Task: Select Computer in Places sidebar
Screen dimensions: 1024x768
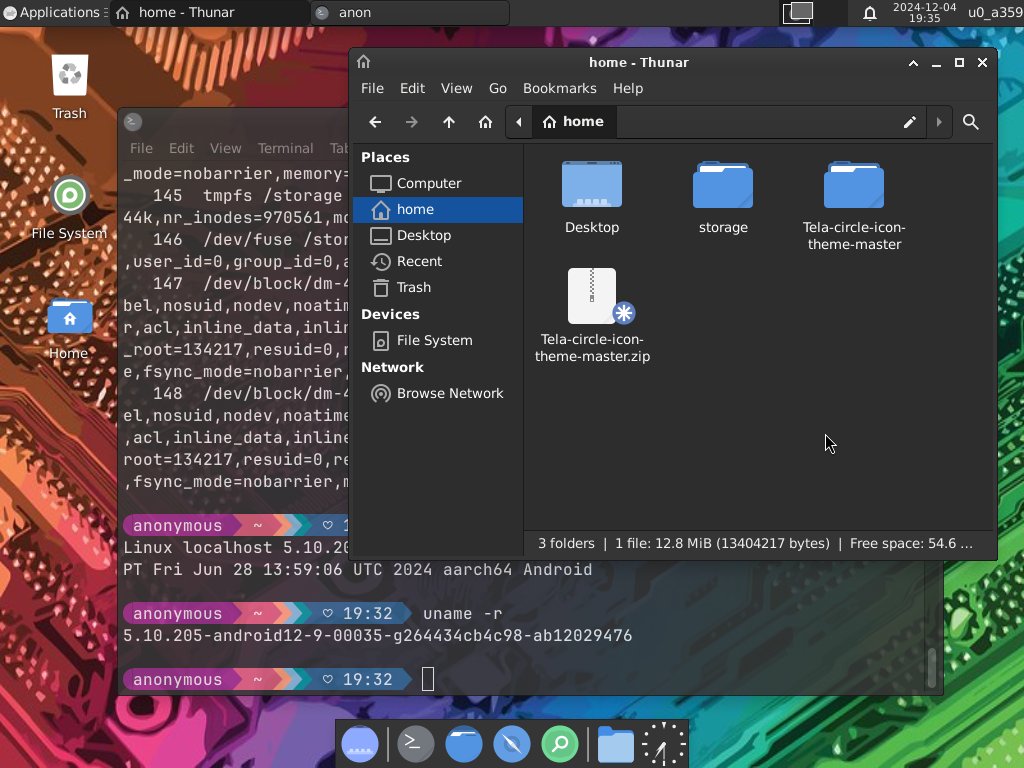Action: 438,184
